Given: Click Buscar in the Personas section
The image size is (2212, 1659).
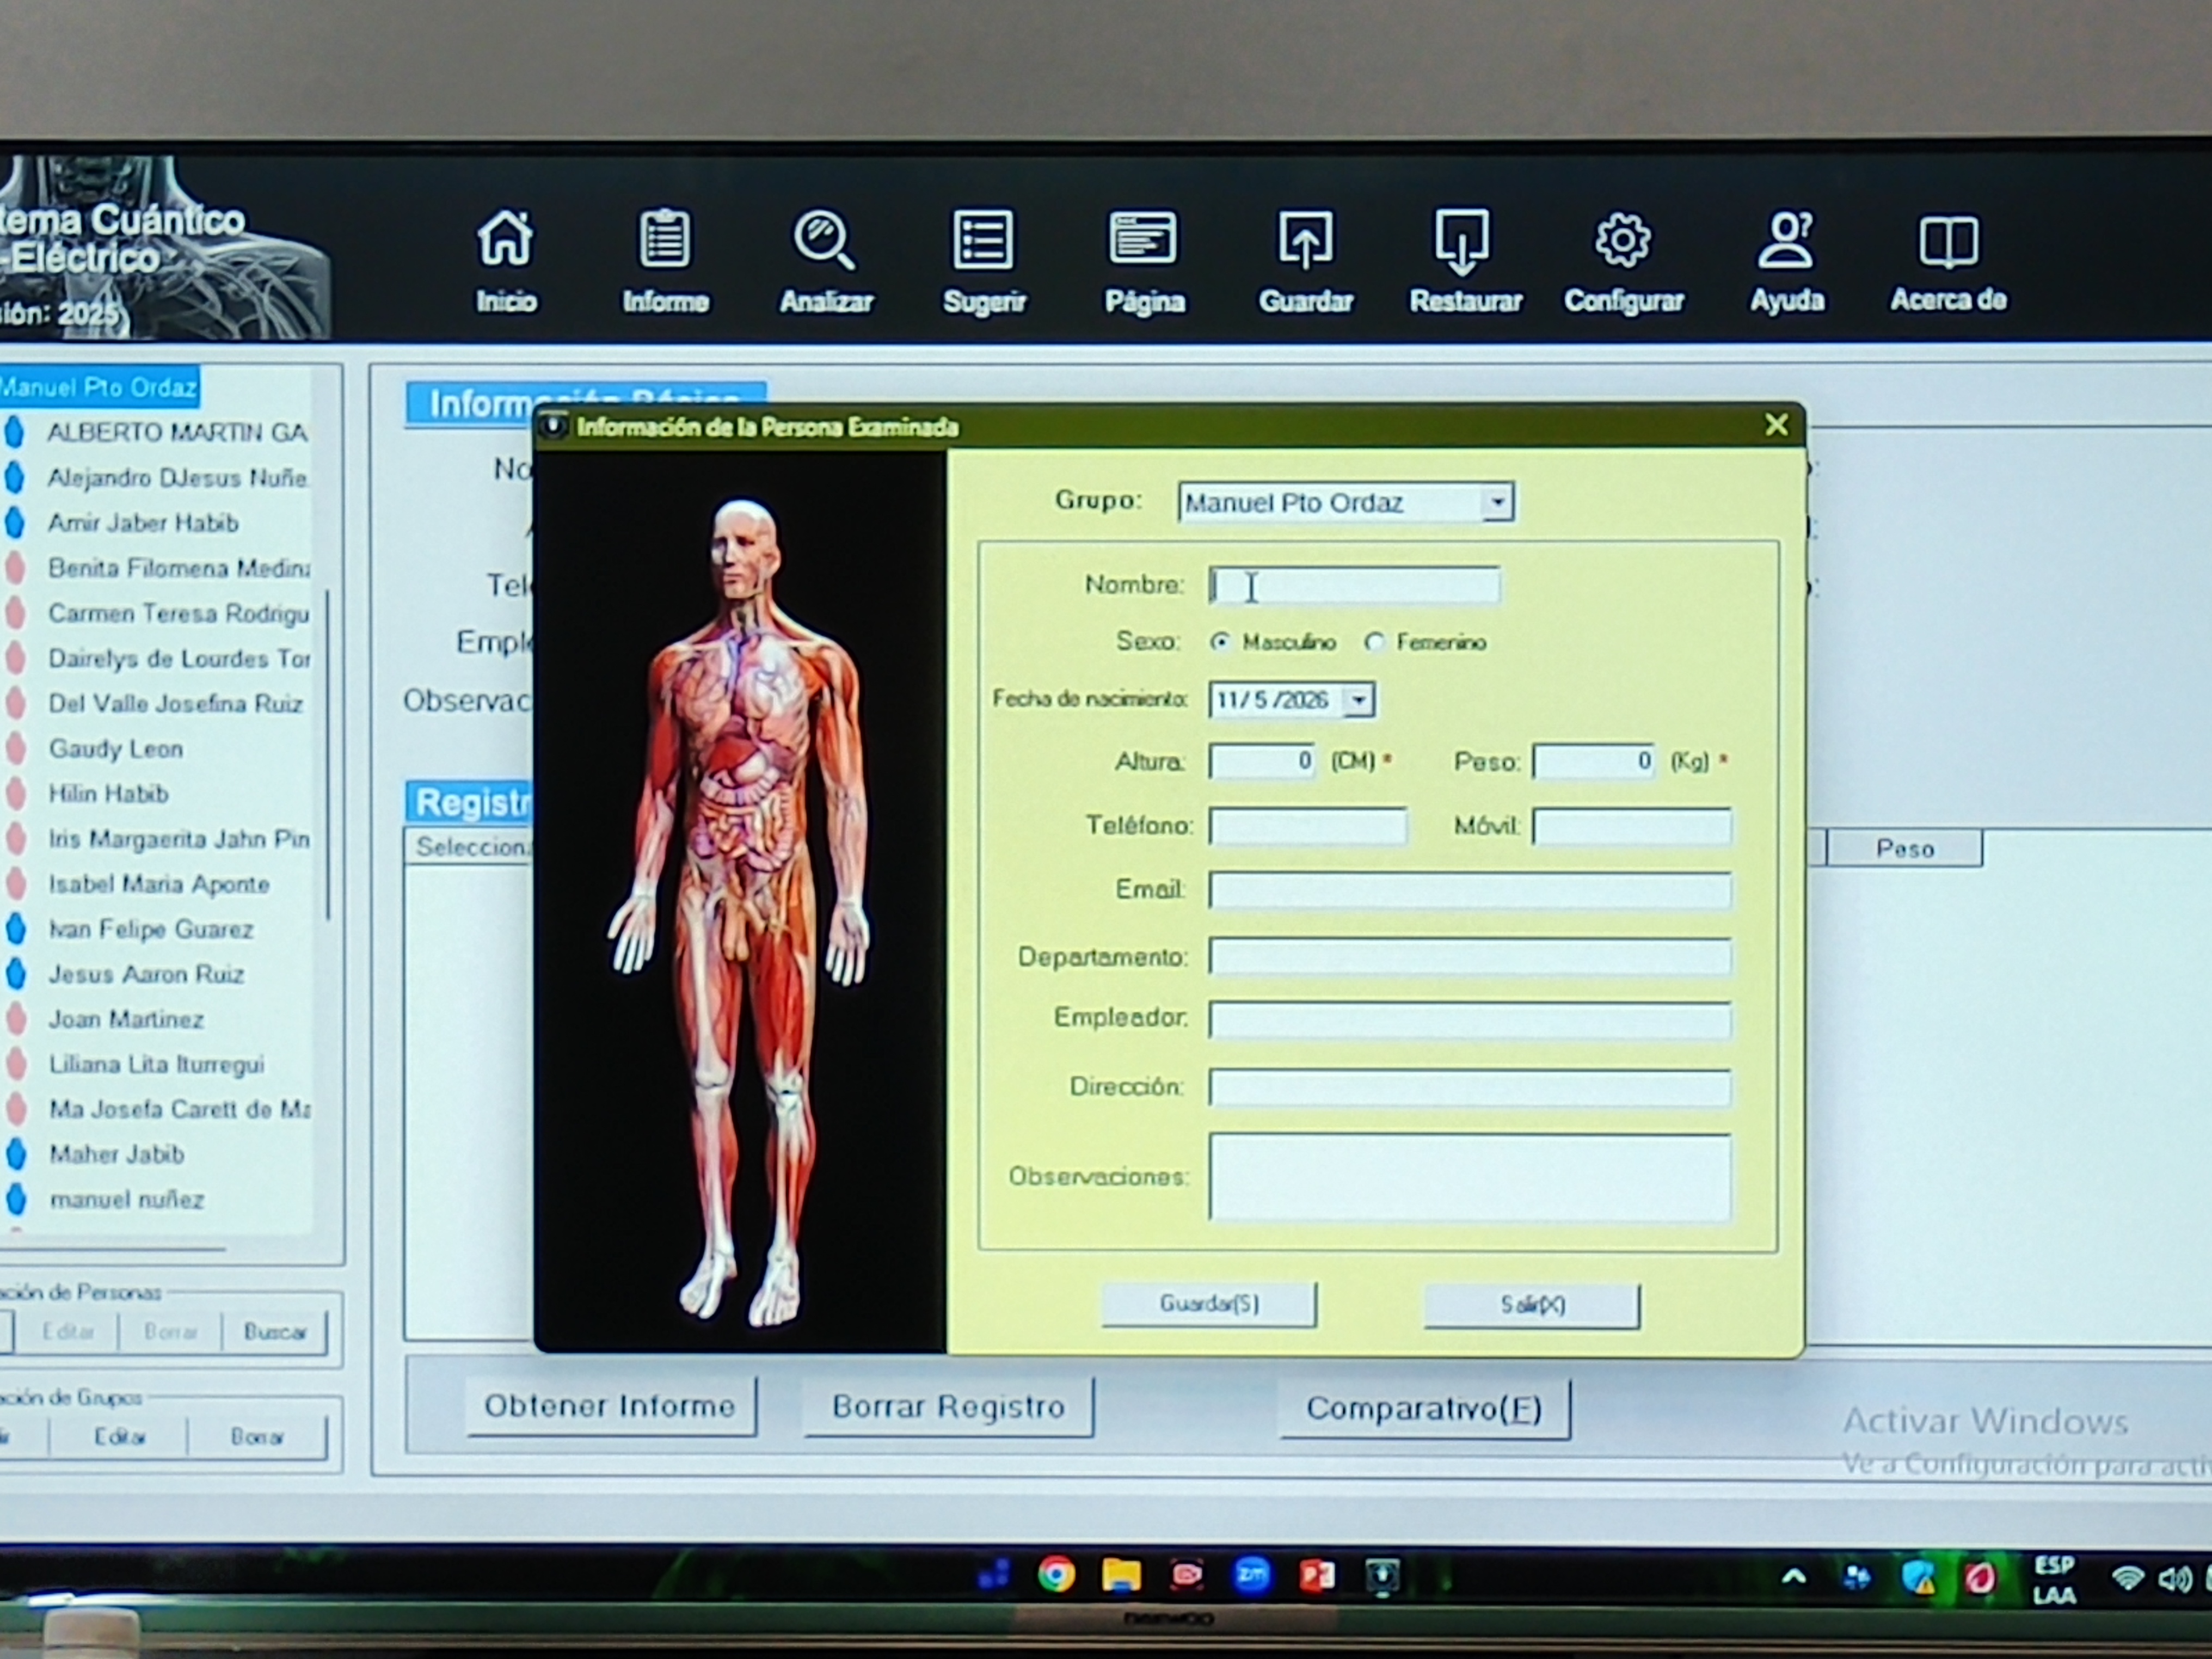Looking at the screenshot, I should click(x=274, y=1332).
